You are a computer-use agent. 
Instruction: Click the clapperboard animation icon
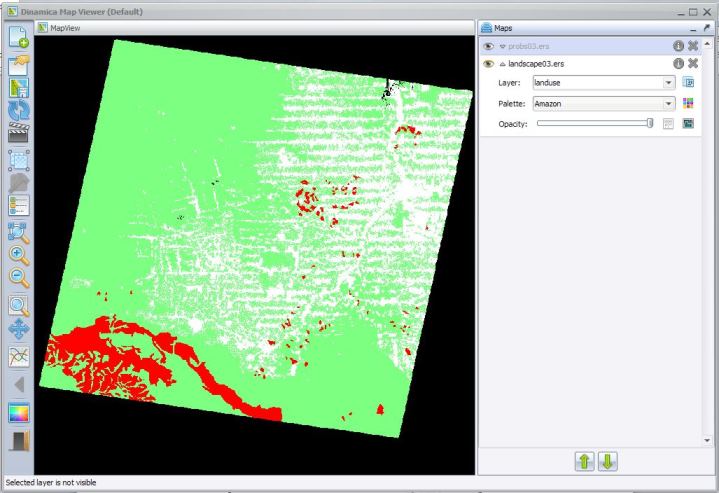pyautogui.click(x=19, y=134)
